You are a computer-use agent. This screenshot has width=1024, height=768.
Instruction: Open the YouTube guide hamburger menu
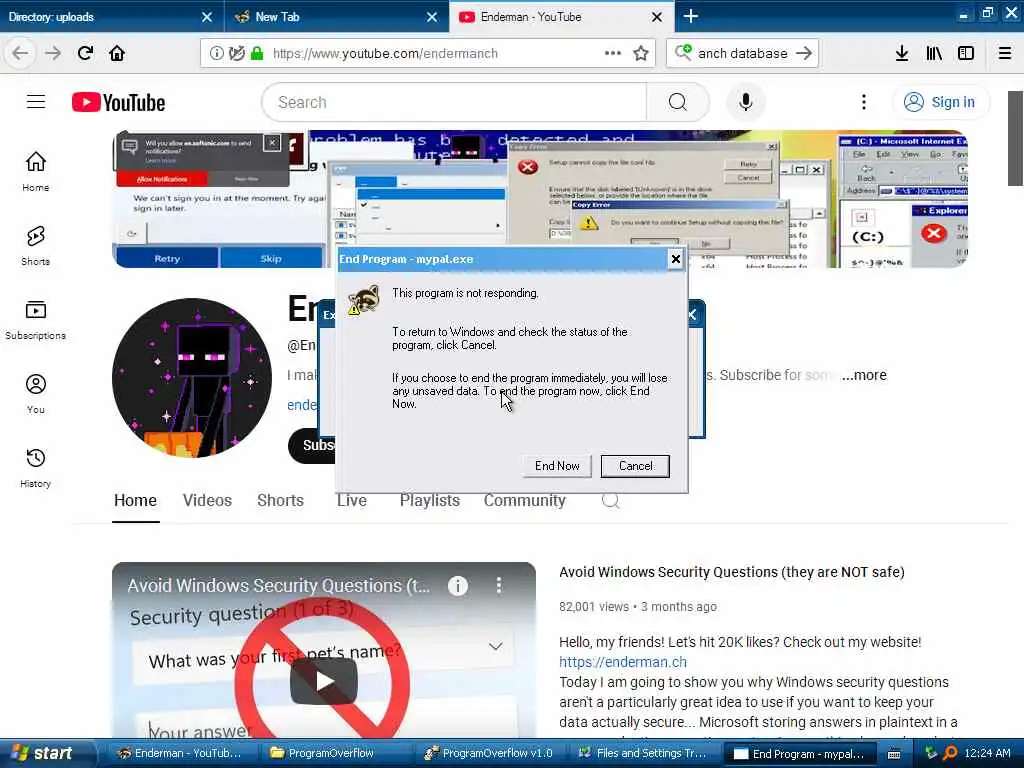click(36, 102)
